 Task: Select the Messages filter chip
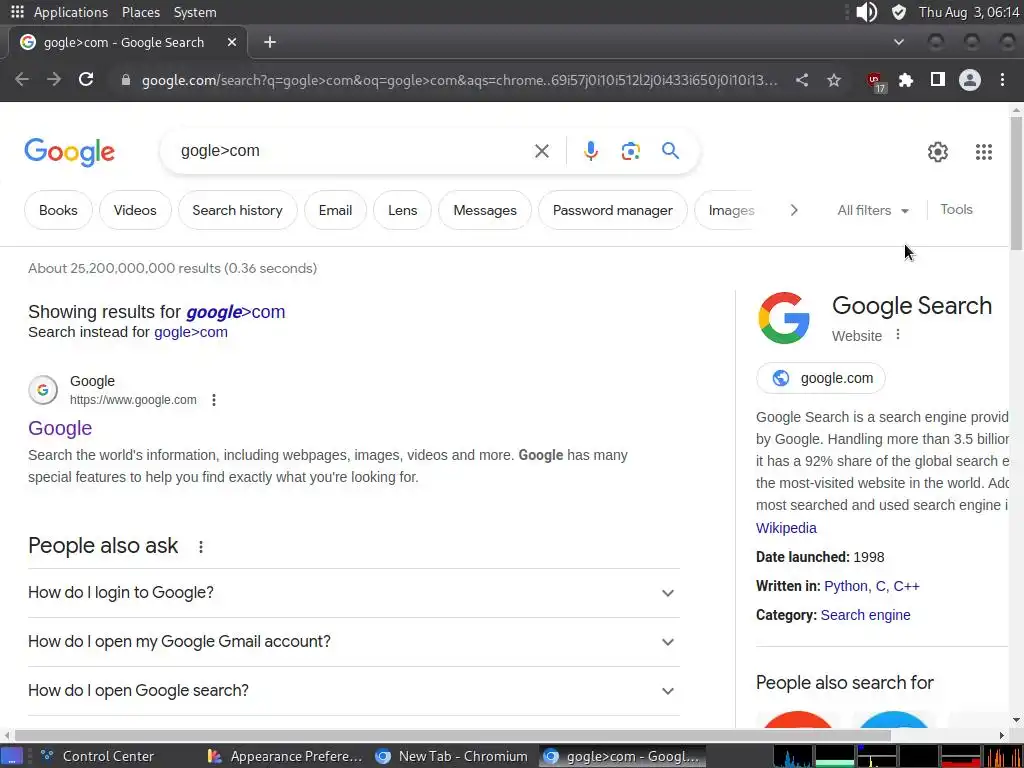pyautogui.click(x=485, y=210)
